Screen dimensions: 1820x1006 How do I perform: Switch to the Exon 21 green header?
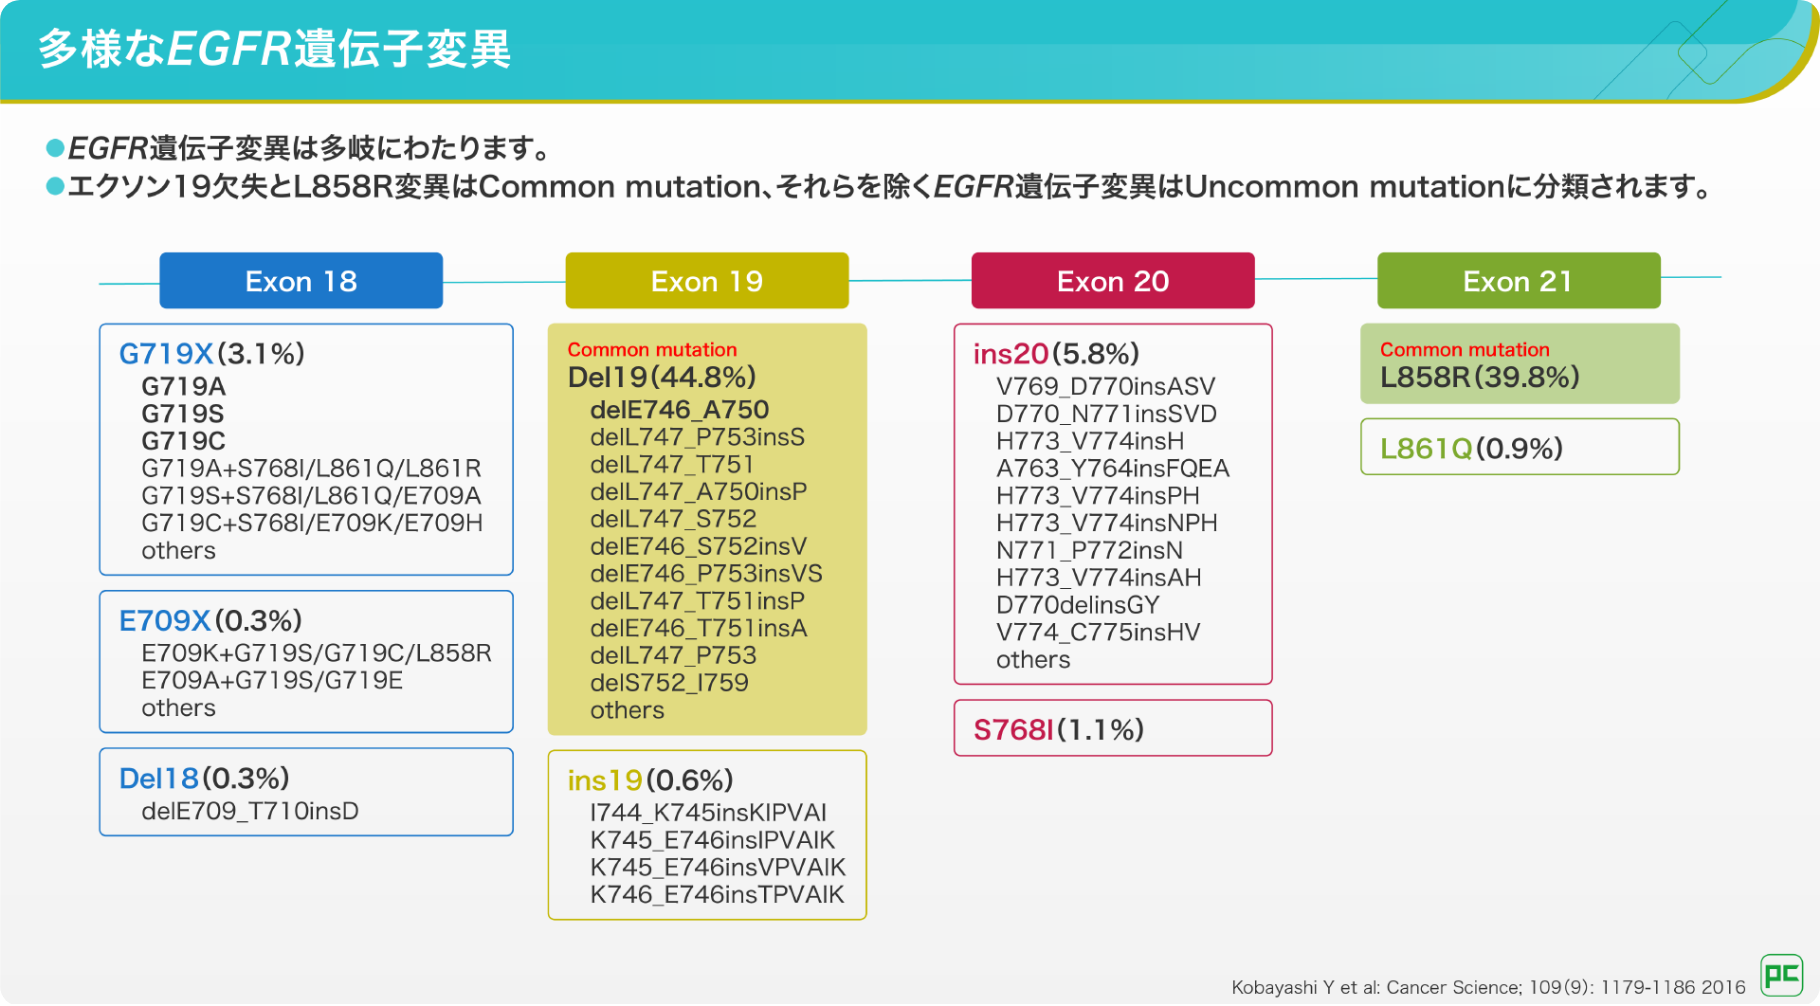click(x=1518, y=281)
